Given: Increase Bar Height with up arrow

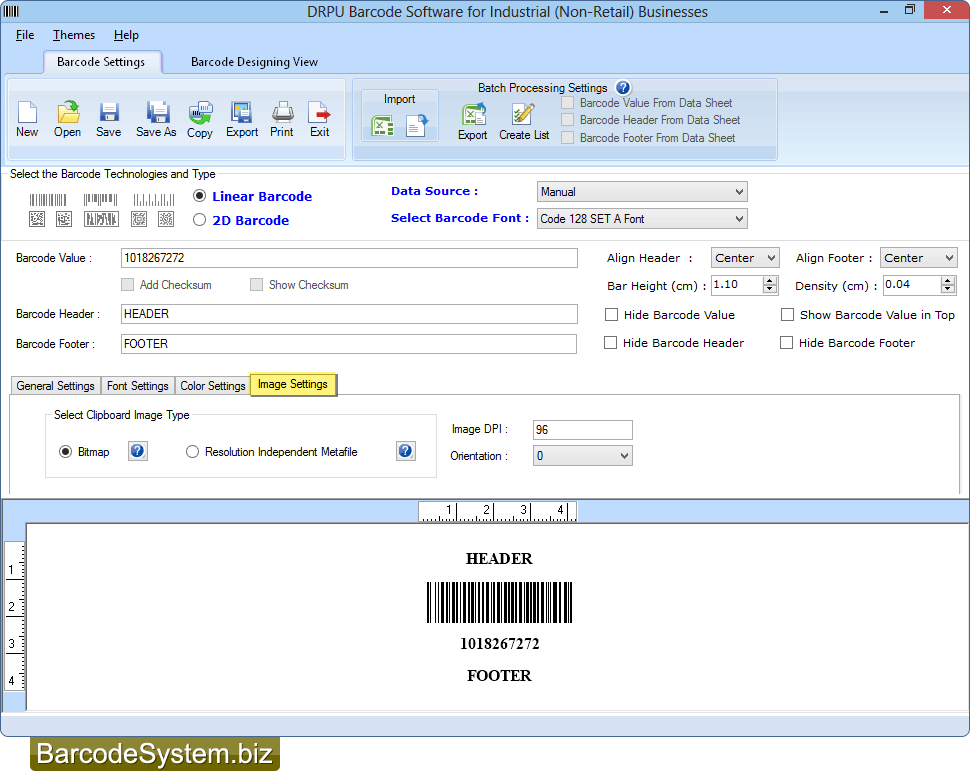Looking at the screenshot, I should [x=770, y=280].
